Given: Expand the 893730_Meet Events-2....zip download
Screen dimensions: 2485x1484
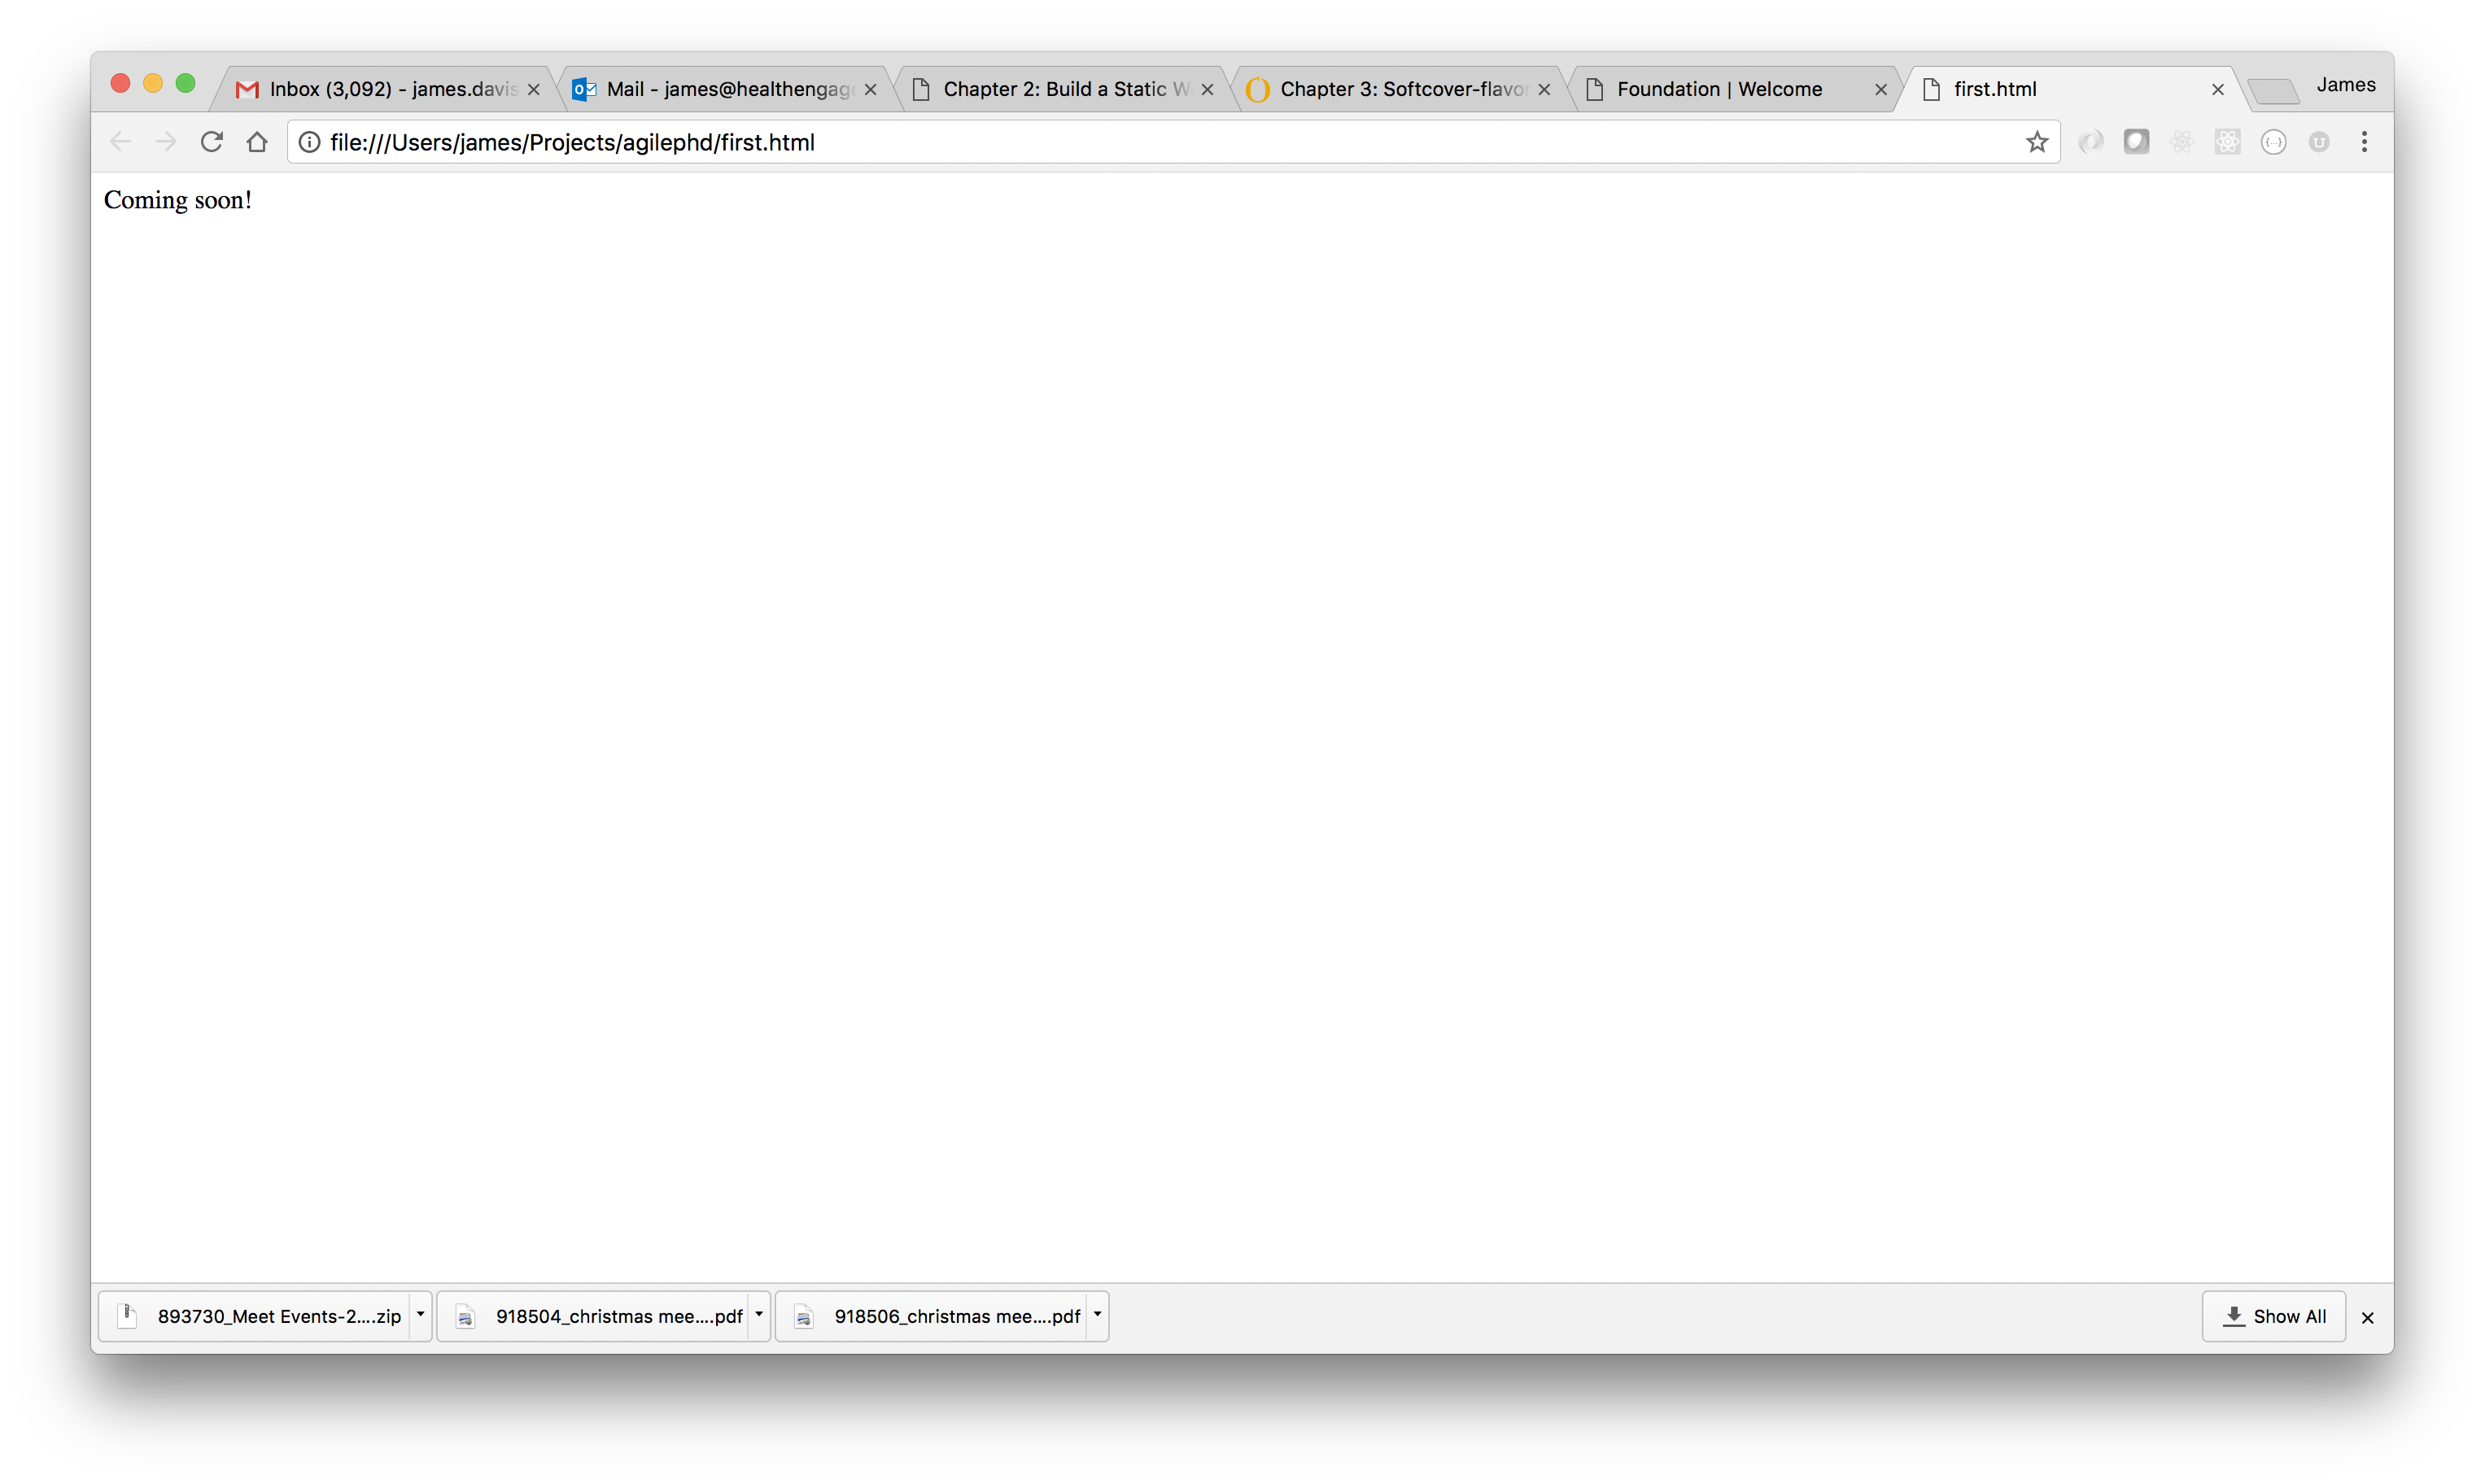Looking at the screenshot, I should (418, 1316).
